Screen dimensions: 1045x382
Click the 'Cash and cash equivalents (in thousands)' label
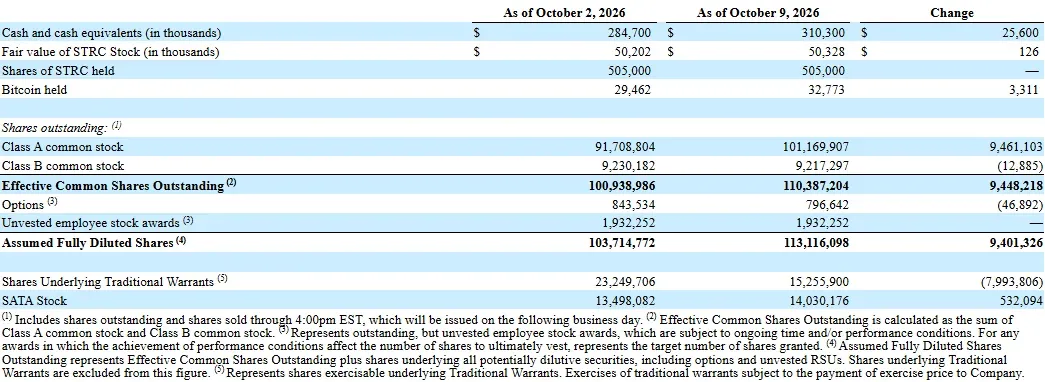pos(111,32)
